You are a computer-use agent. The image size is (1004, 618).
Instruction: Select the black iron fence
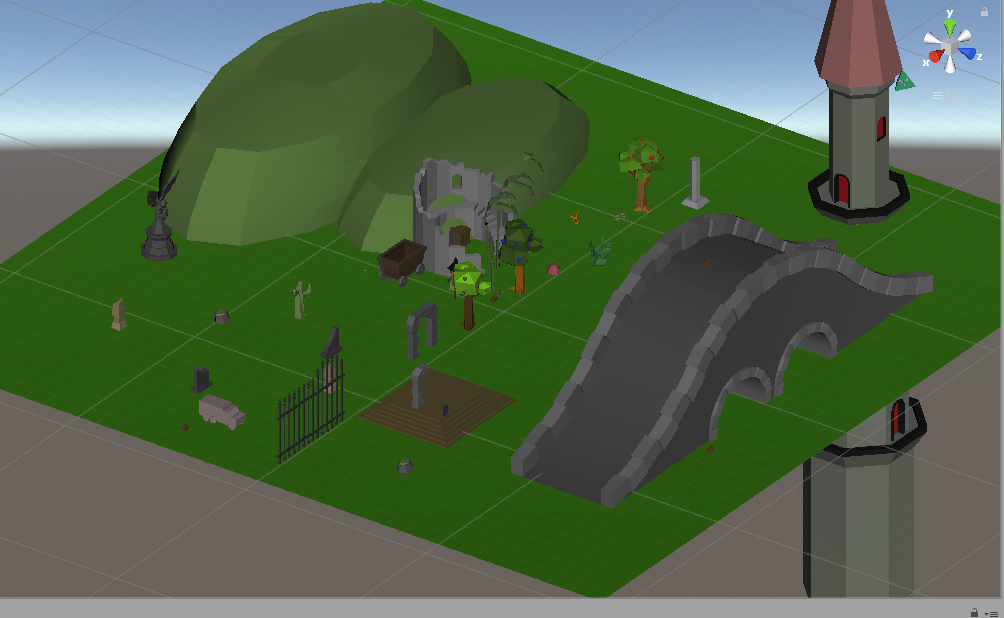(311, 409)
